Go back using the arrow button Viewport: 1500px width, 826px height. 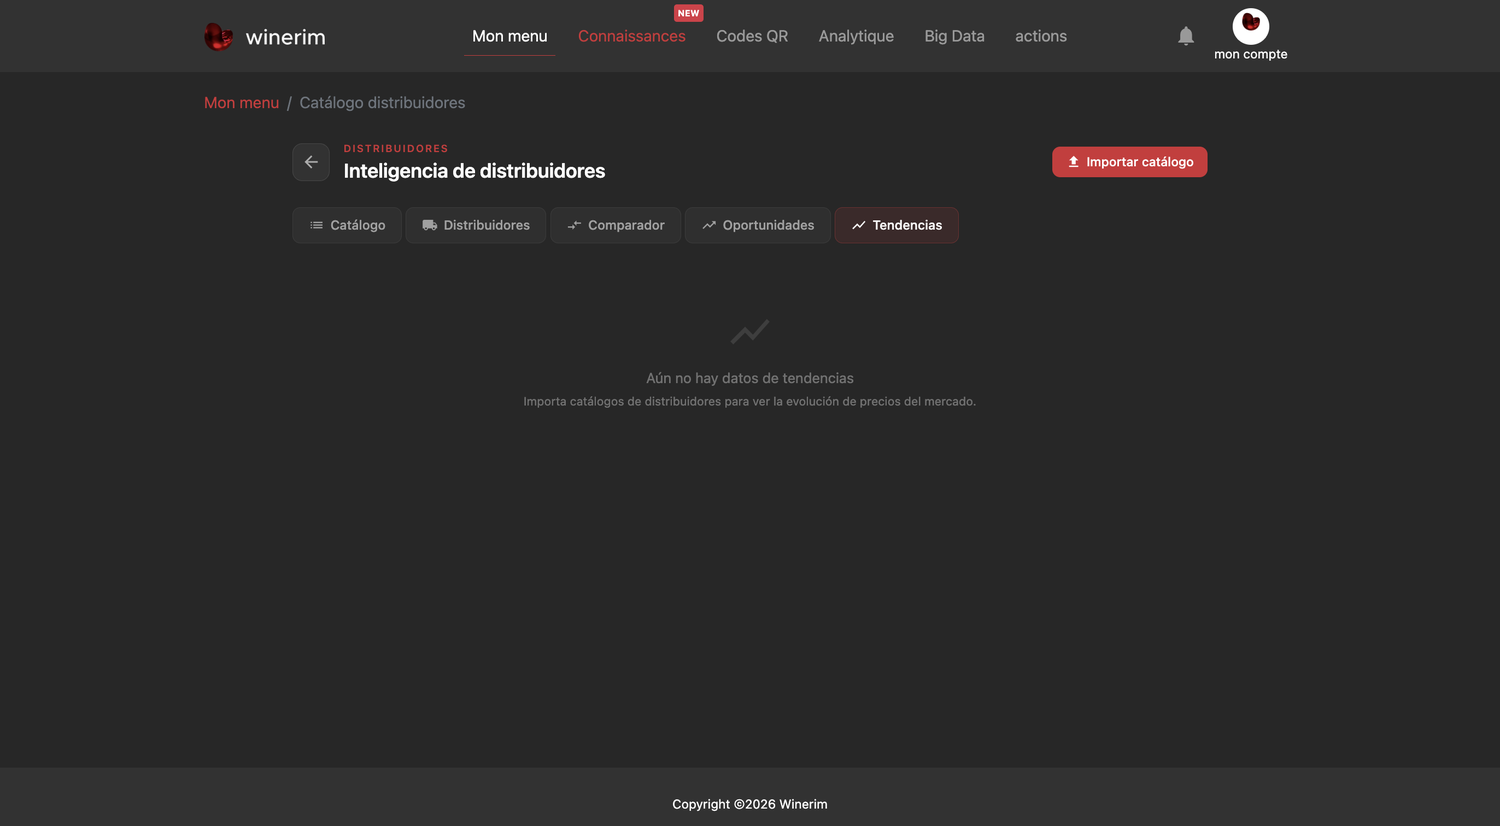(x=311, y=162)
